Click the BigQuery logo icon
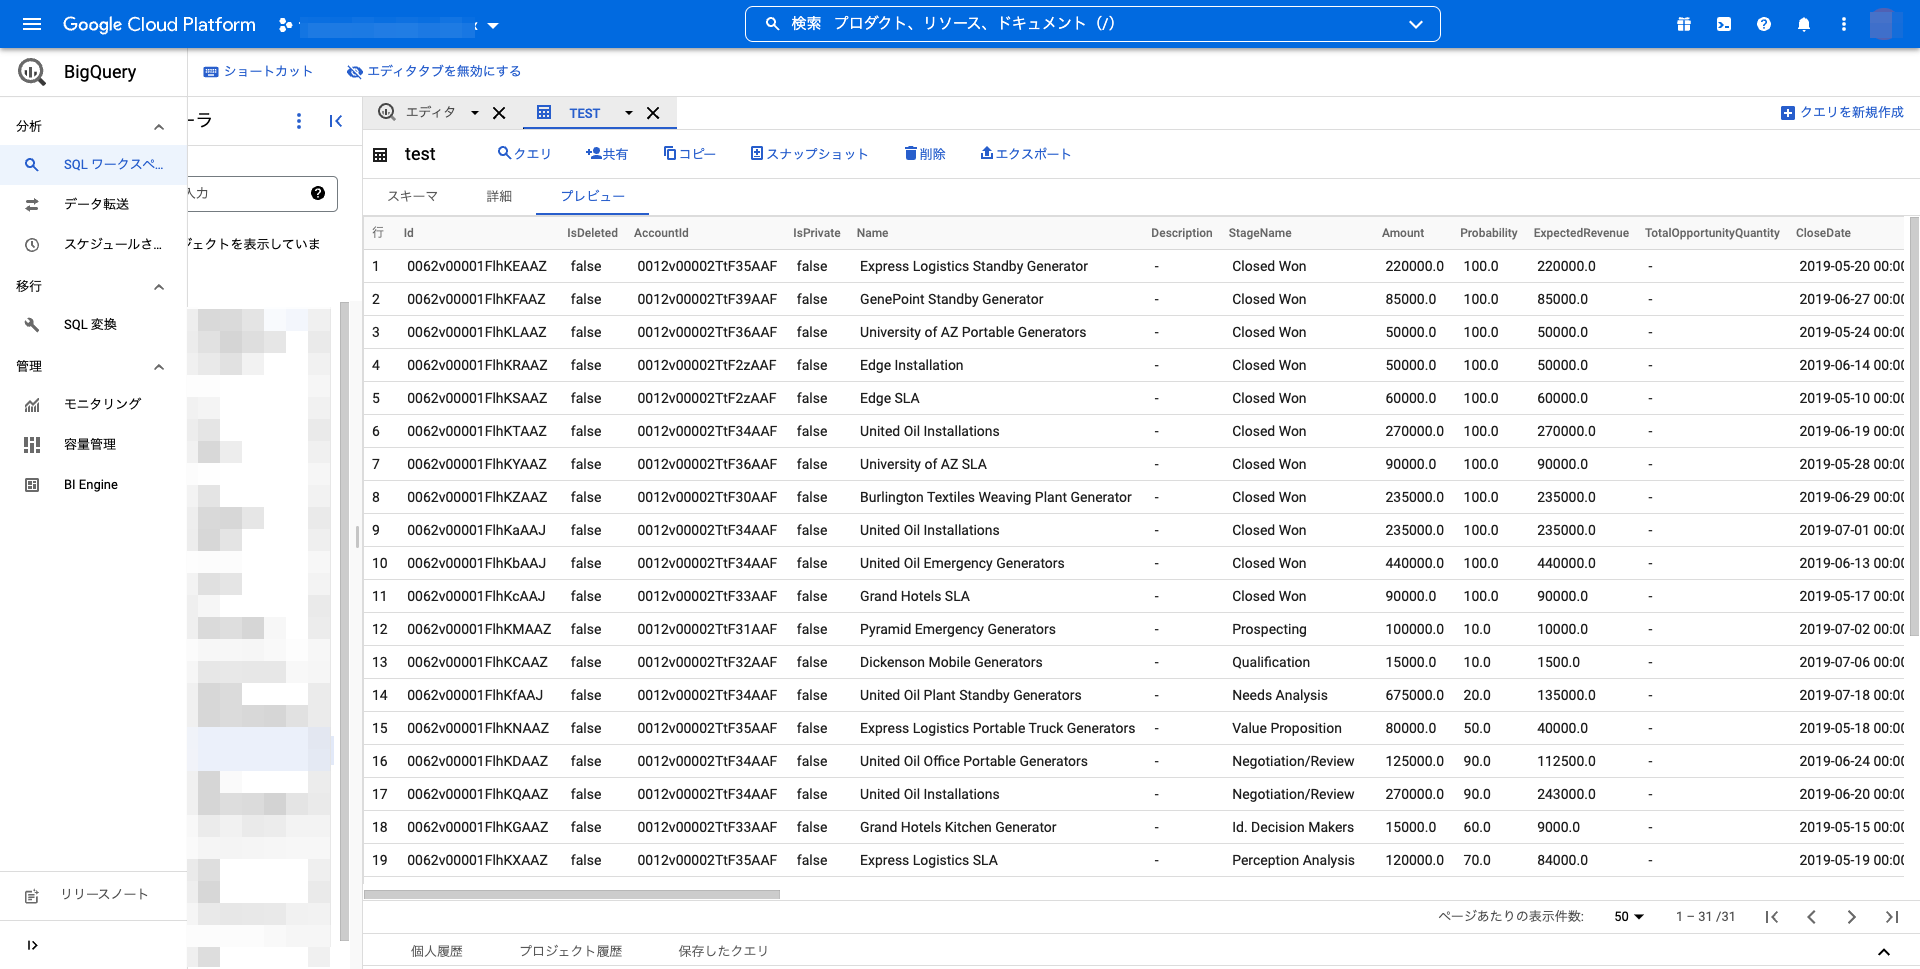The image size is (1920, 969). 32,71
